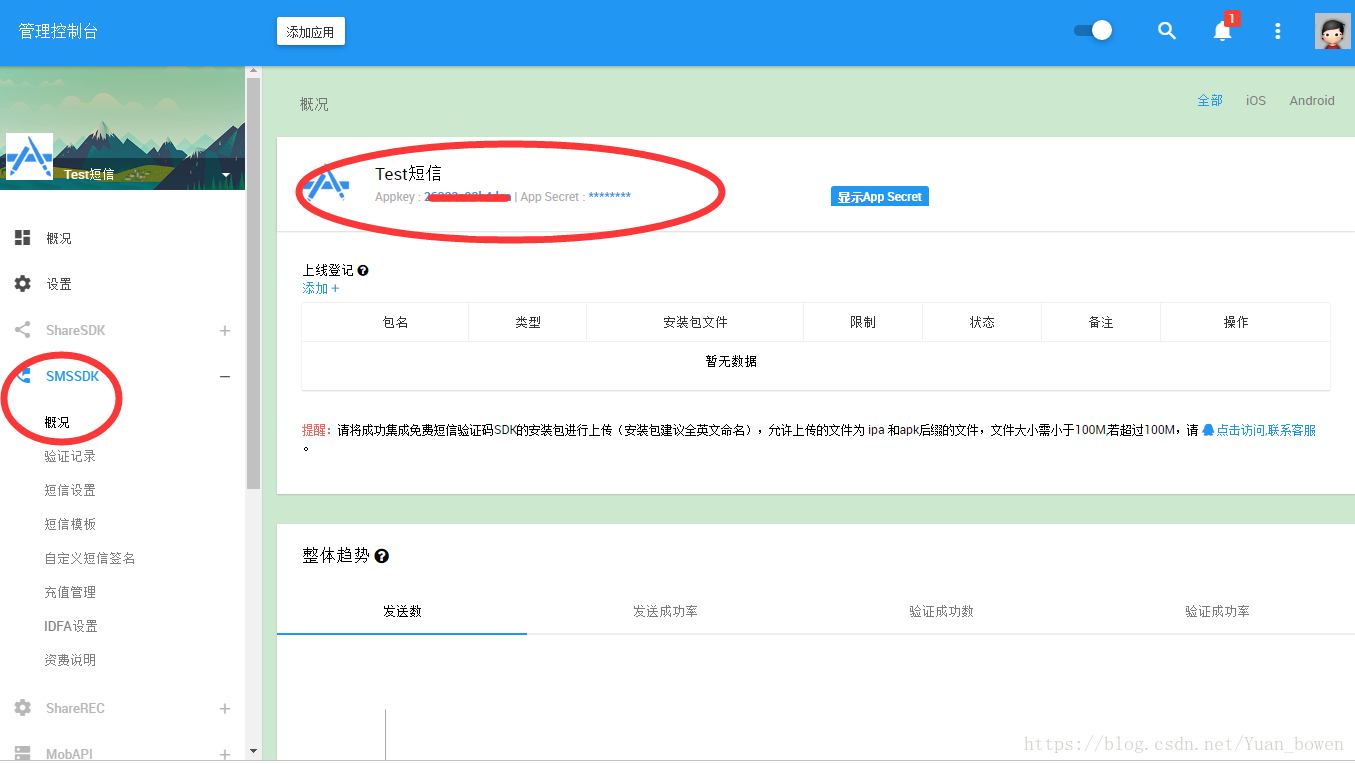
Task: Open the Test短信 app switcher dropdown arrow
Action: pos(226,175)
